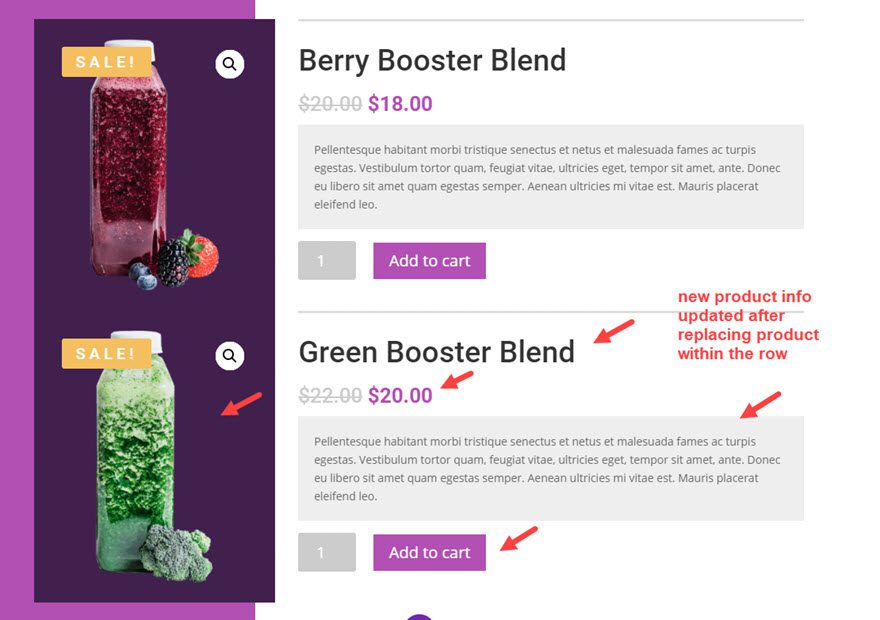Select the Berry Booster Blend description box
Screen dimensions: 880x620
point(550,175)
